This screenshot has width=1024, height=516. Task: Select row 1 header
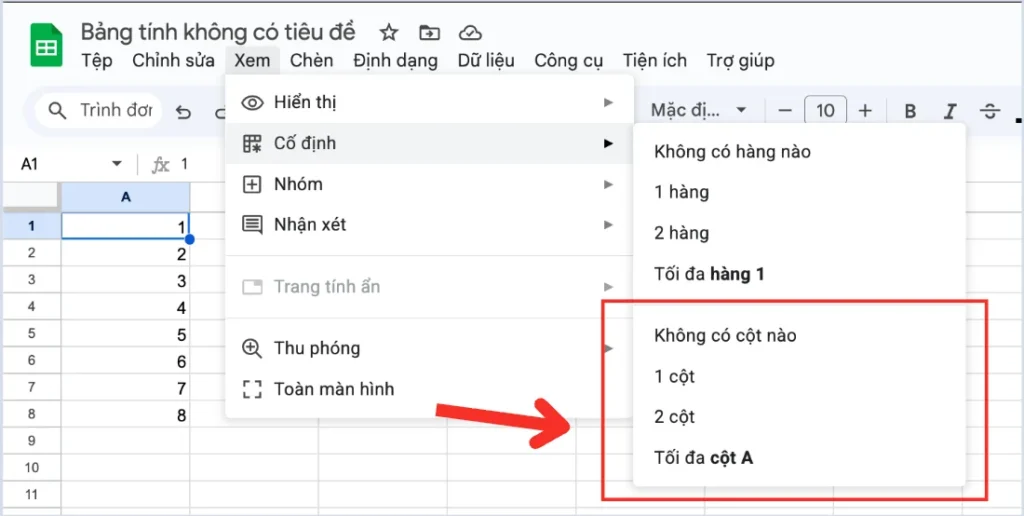(x=31, y=227)
